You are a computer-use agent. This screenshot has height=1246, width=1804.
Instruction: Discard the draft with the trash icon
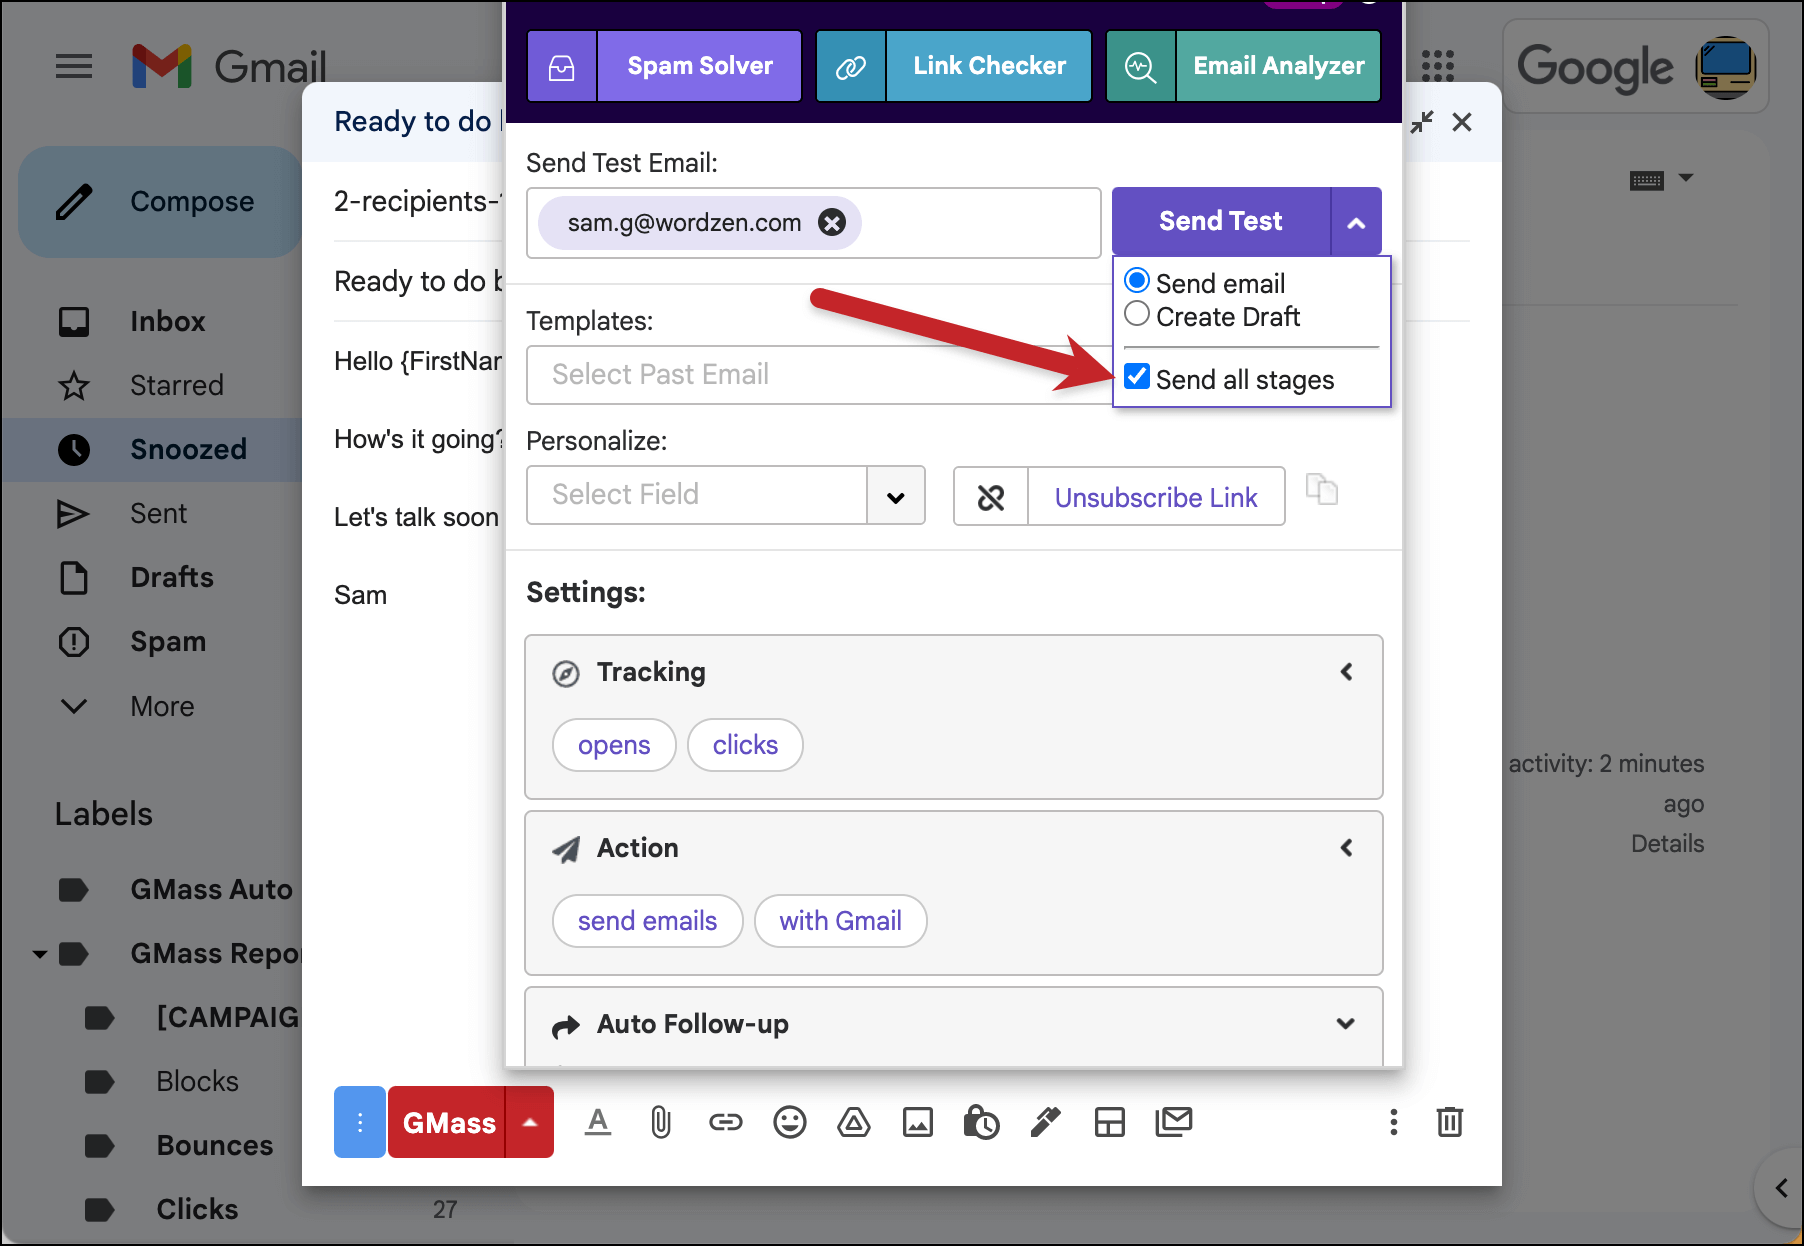[x=1450, y=1122]
